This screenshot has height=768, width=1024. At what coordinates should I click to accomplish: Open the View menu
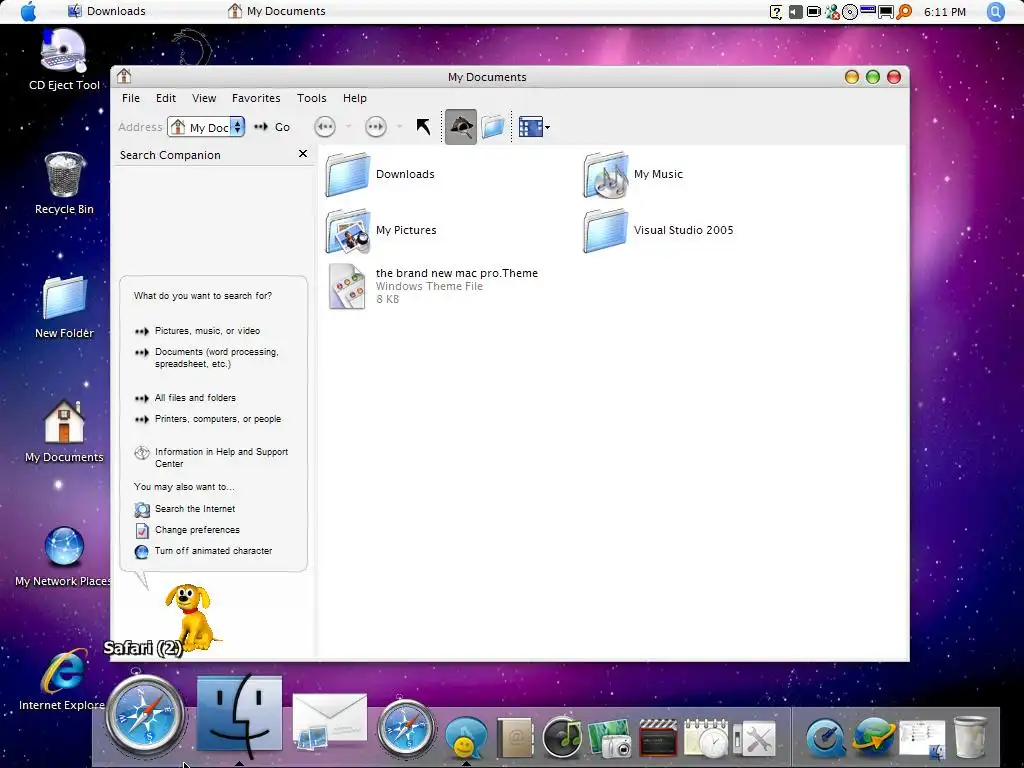click(x=204, y=98)
